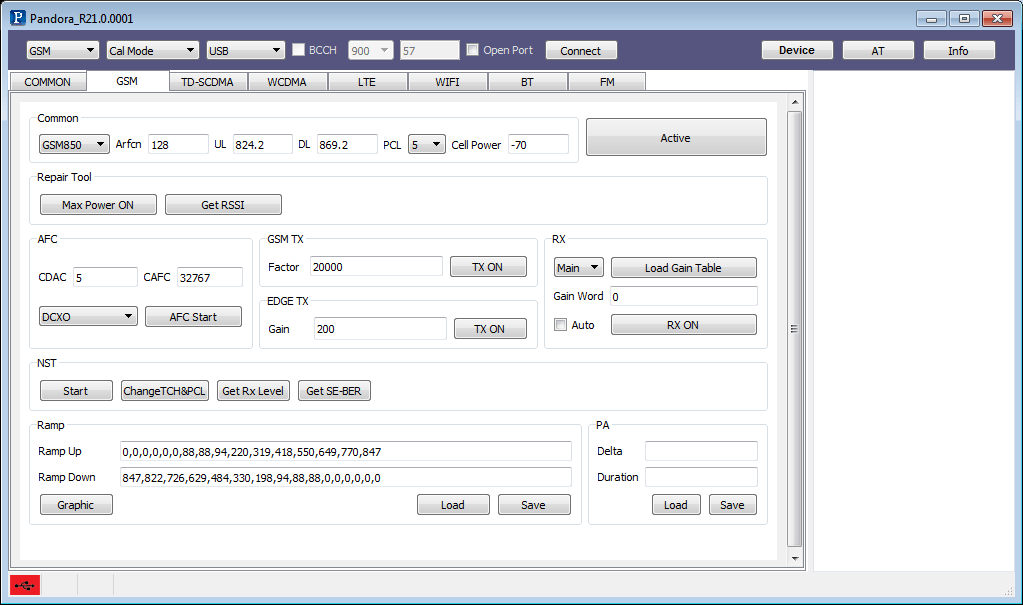
Task: Expand the PCL dropdown
Action: click(x=426, y=144)
